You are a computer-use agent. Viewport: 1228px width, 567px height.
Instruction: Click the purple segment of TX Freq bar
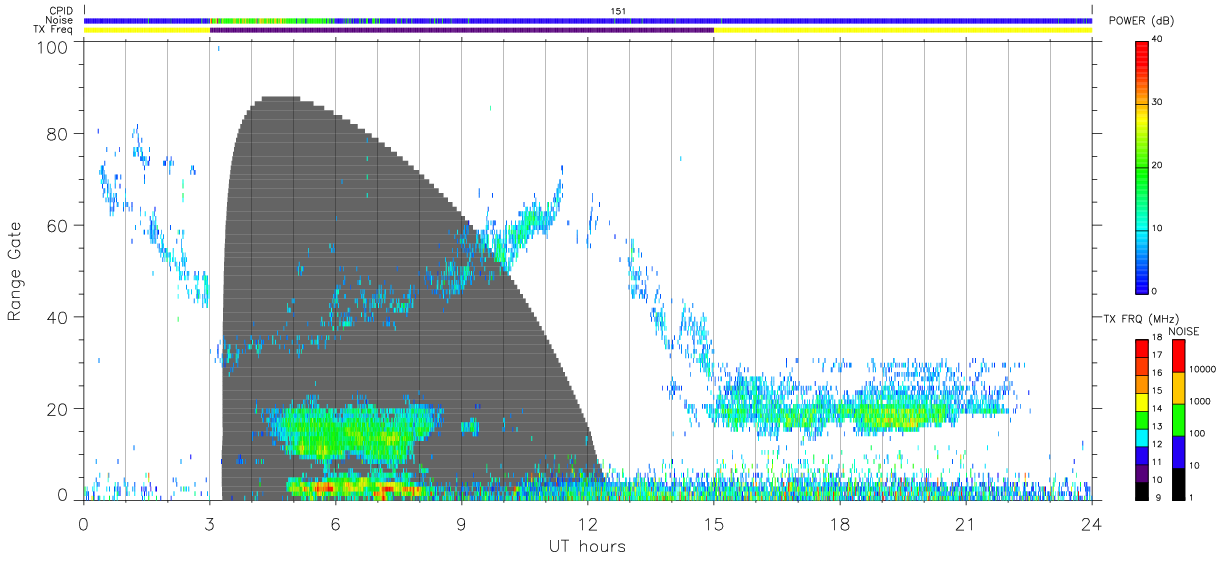(x=461, y=30)
